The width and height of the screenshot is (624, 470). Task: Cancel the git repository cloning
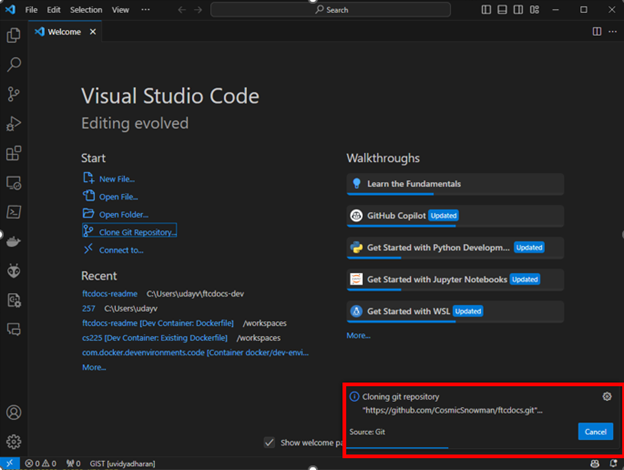[595, 431]
